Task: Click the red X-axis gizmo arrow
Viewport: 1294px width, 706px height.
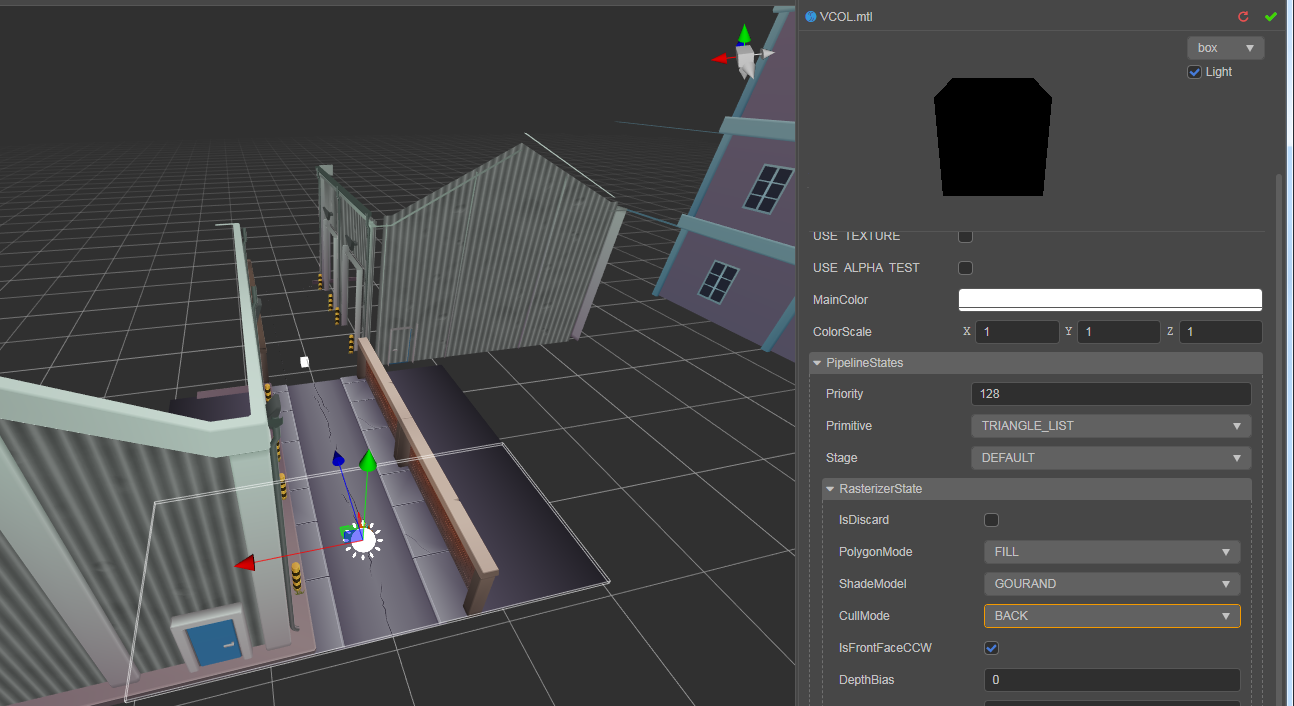Action: [245, 565]
